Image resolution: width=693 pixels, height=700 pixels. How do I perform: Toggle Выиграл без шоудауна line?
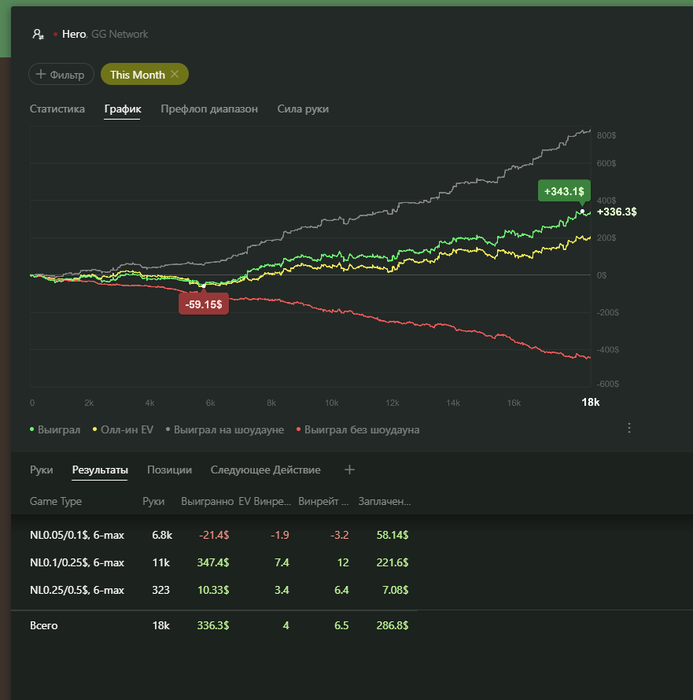coord(358,430)
